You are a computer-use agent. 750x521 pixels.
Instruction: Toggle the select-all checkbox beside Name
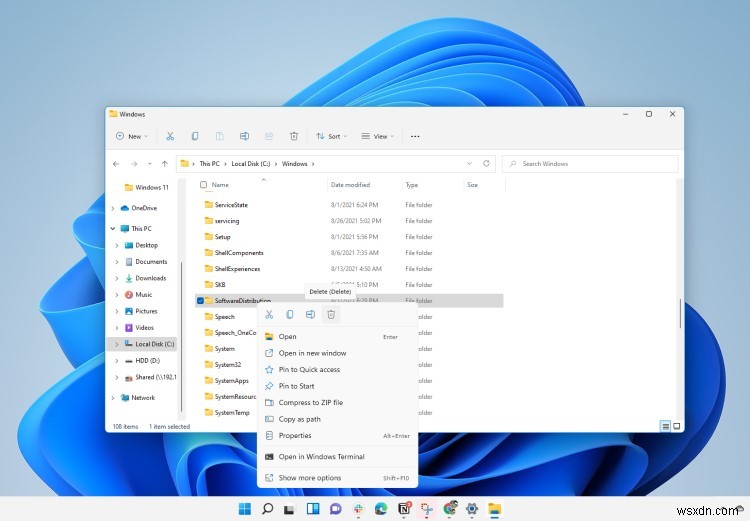[x=203, y=185]
